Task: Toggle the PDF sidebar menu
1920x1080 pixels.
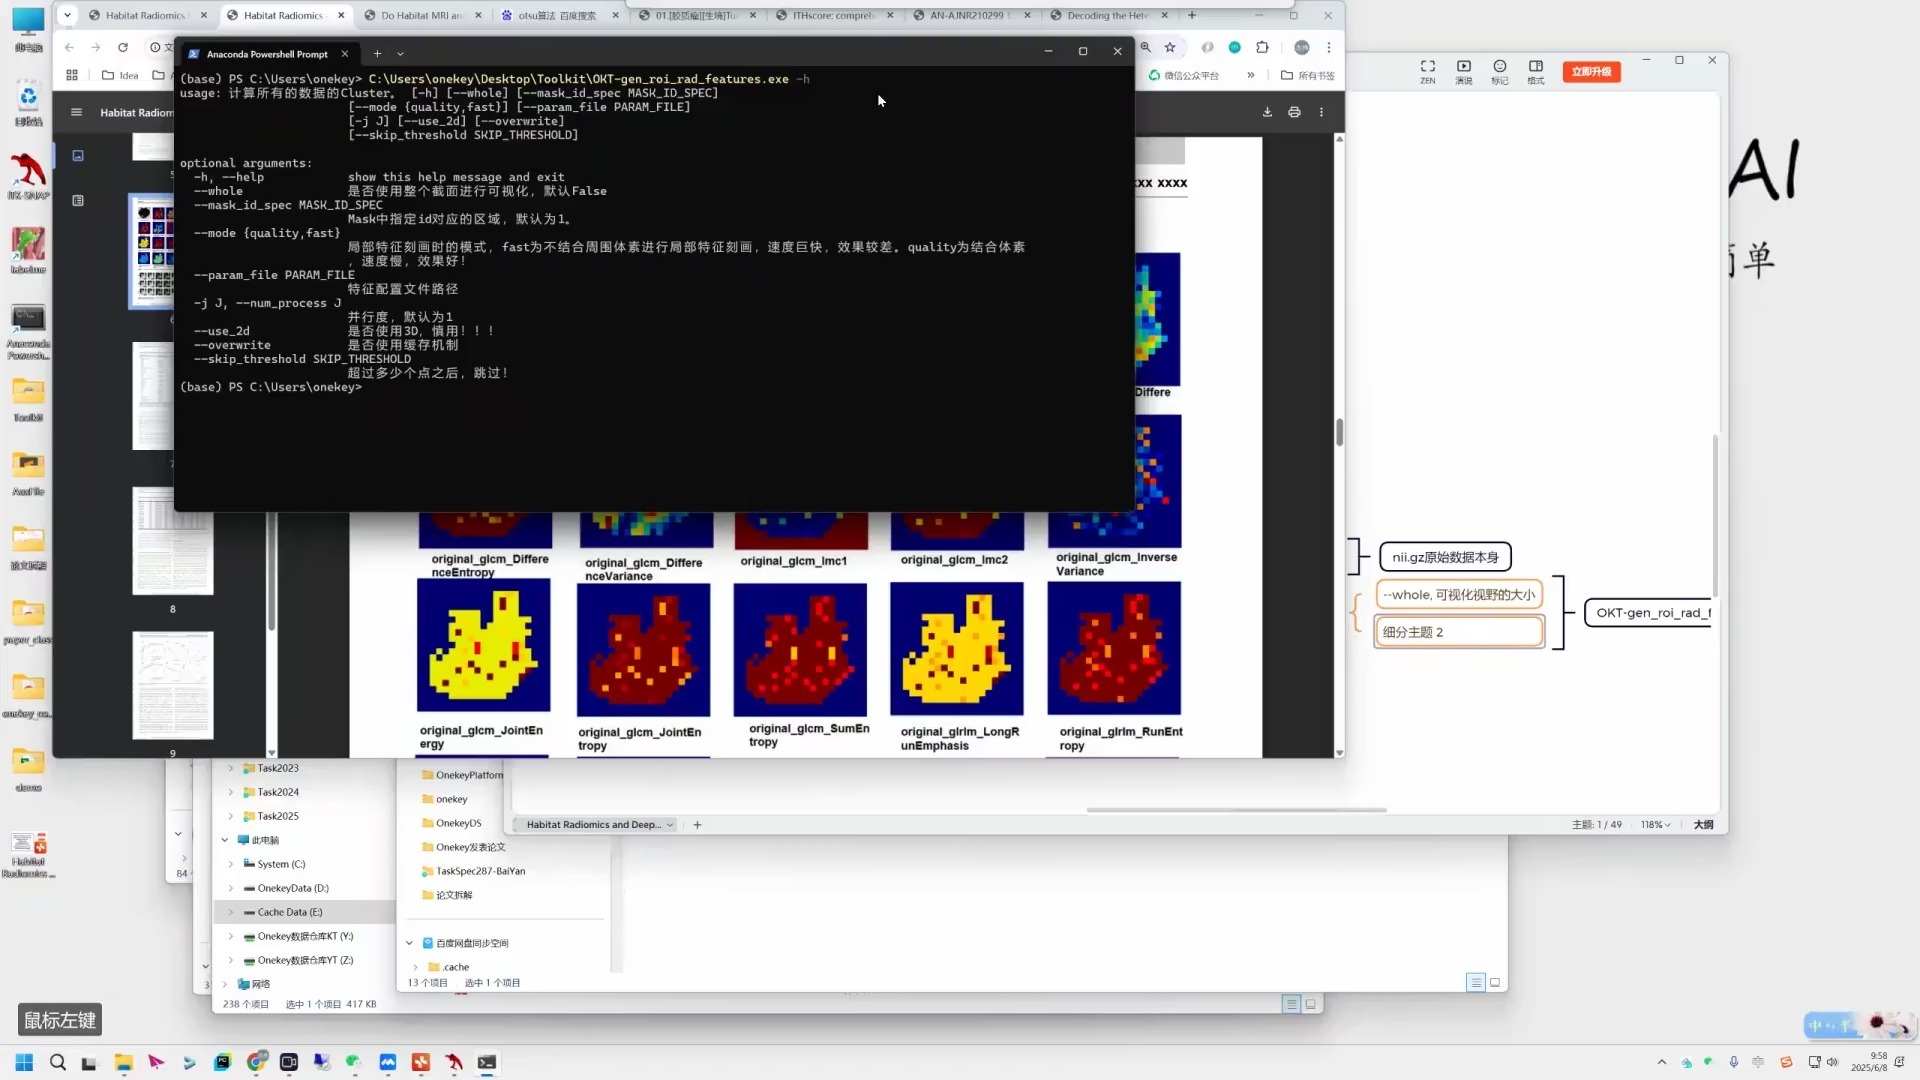Action: pos(76,112)
